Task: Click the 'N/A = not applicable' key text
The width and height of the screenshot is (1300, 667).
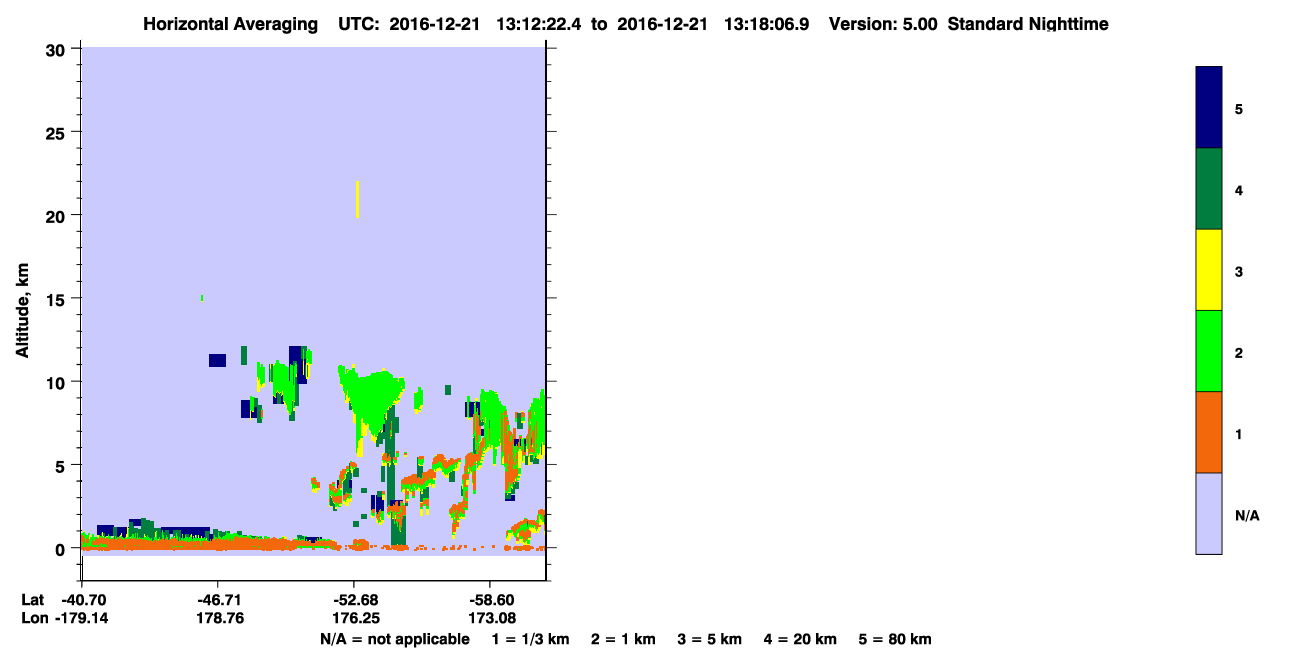Action: pyautogui.click(x=394, y=639)
